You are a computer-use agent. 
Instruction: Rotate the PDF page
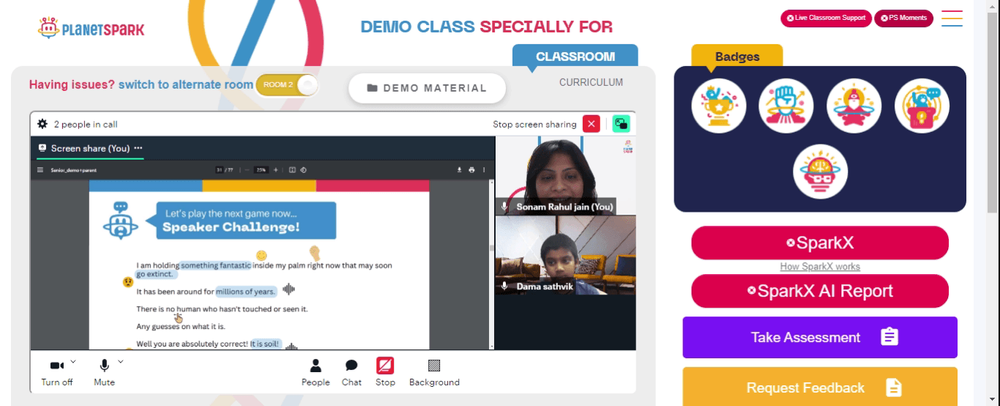point(304,170)
